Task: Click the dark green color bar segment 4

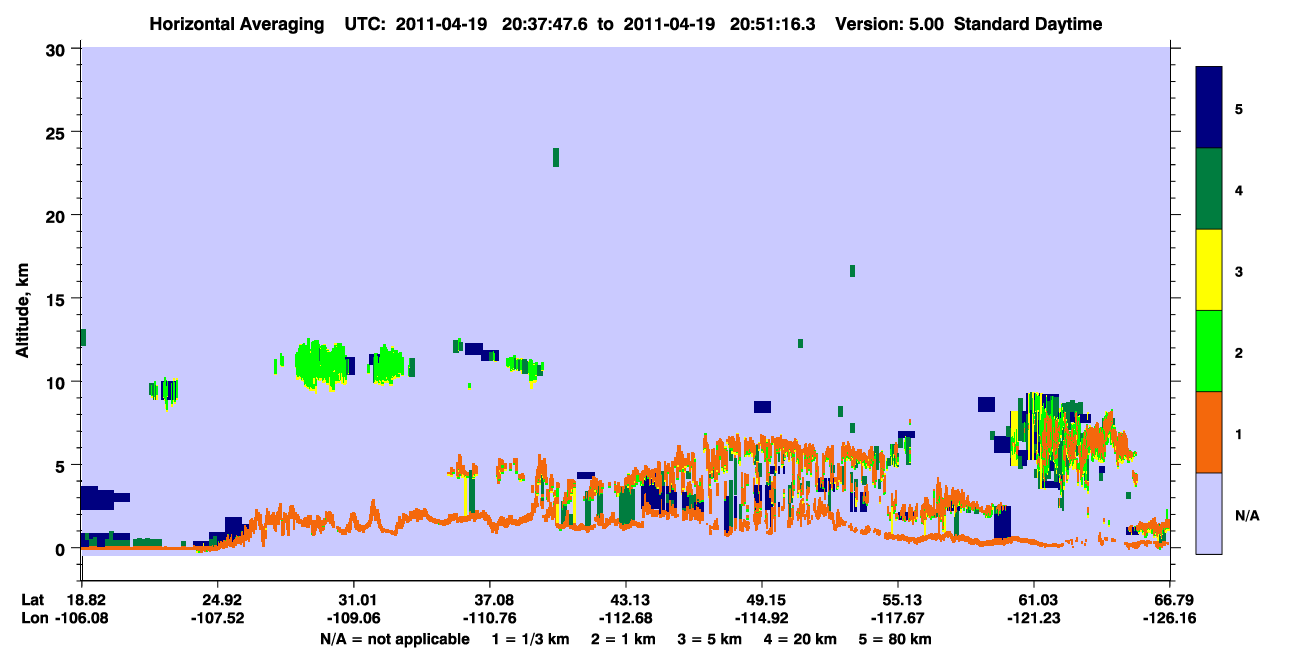Action: coord(1209,189)
